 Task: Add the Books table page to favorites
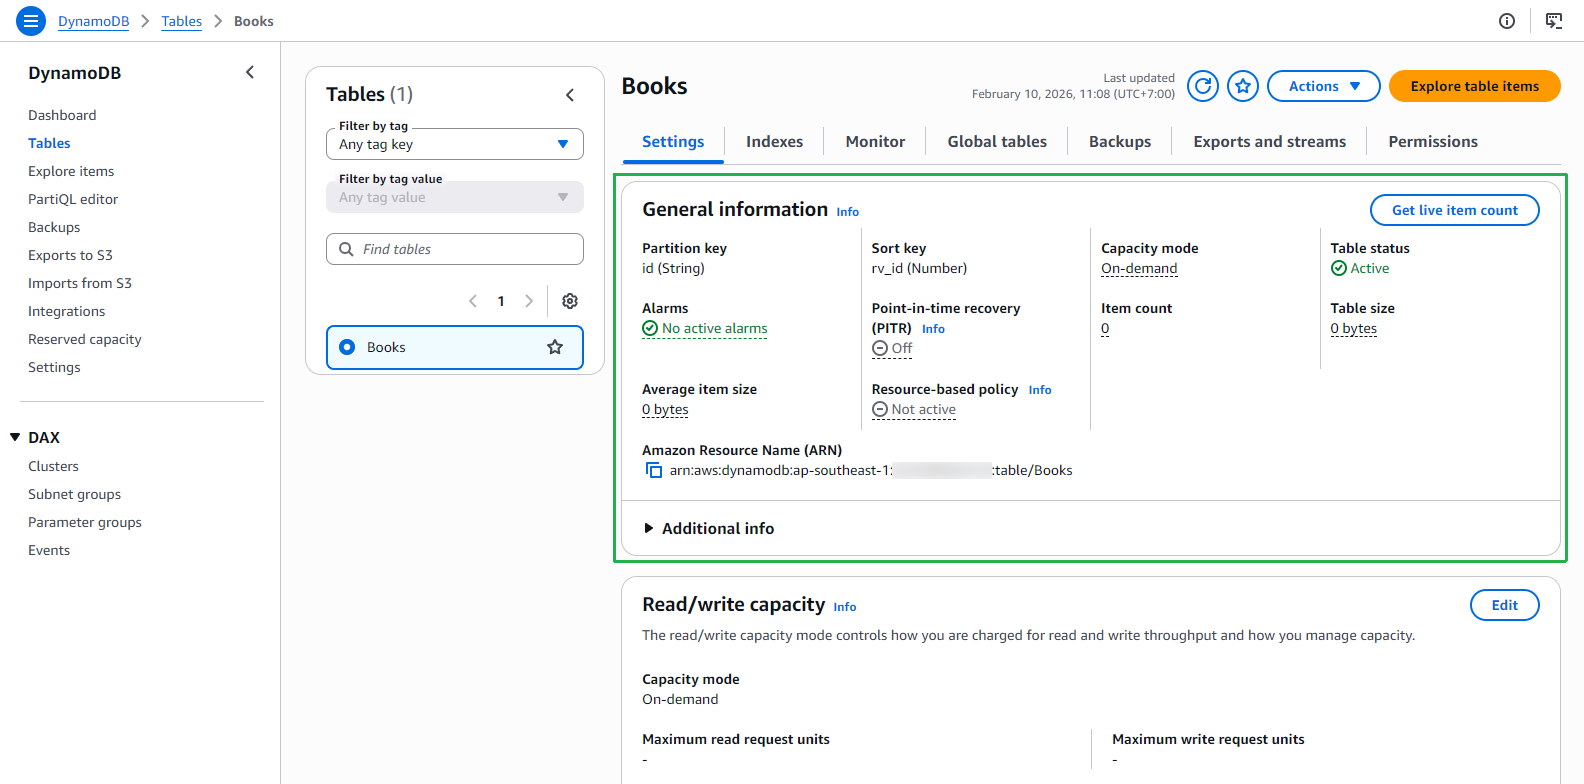(x=1243, y=86)
